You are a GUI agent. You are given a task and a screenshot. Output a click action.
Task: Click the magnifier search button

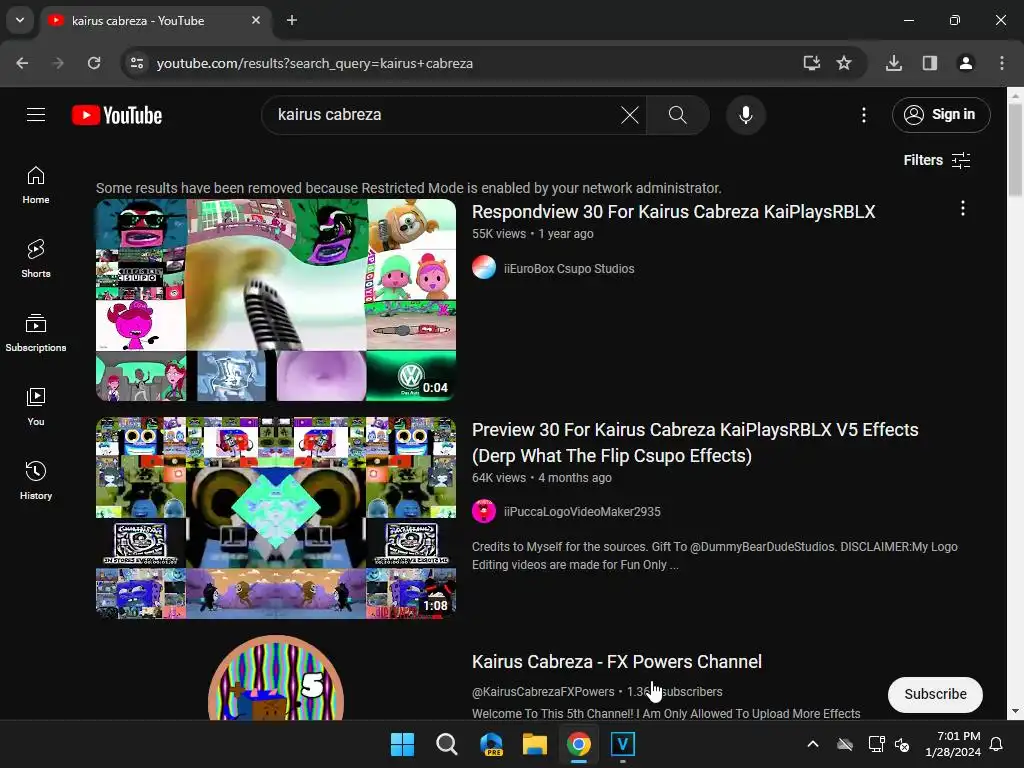[677, 116]
